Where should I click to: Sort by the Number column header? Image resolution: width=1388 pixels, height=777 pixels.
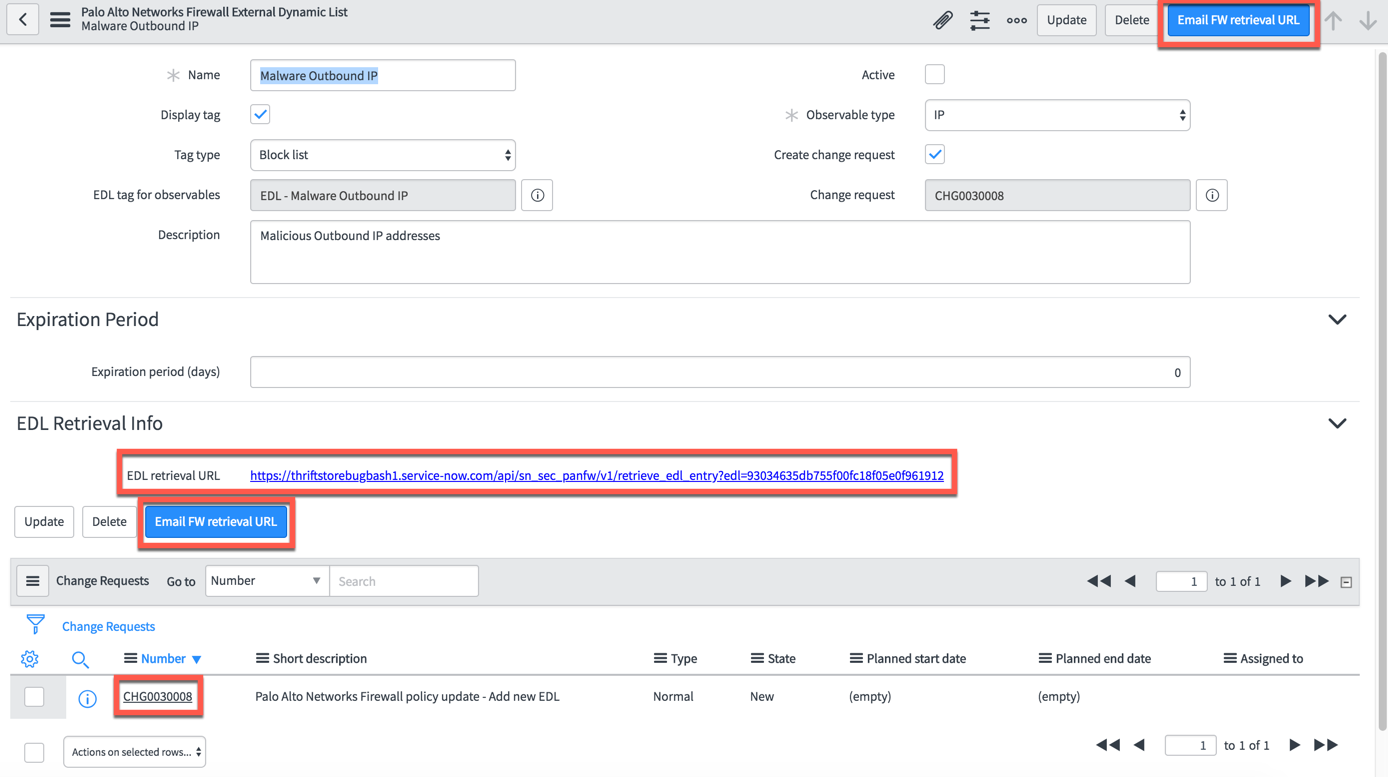tap(163, 658)
